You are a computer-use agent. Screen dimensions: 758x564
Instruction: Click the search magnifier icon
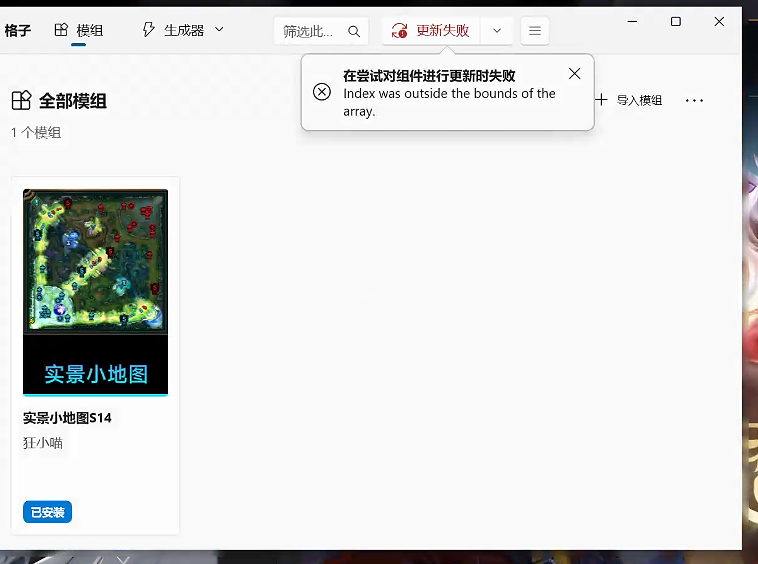tap(354, 31)
